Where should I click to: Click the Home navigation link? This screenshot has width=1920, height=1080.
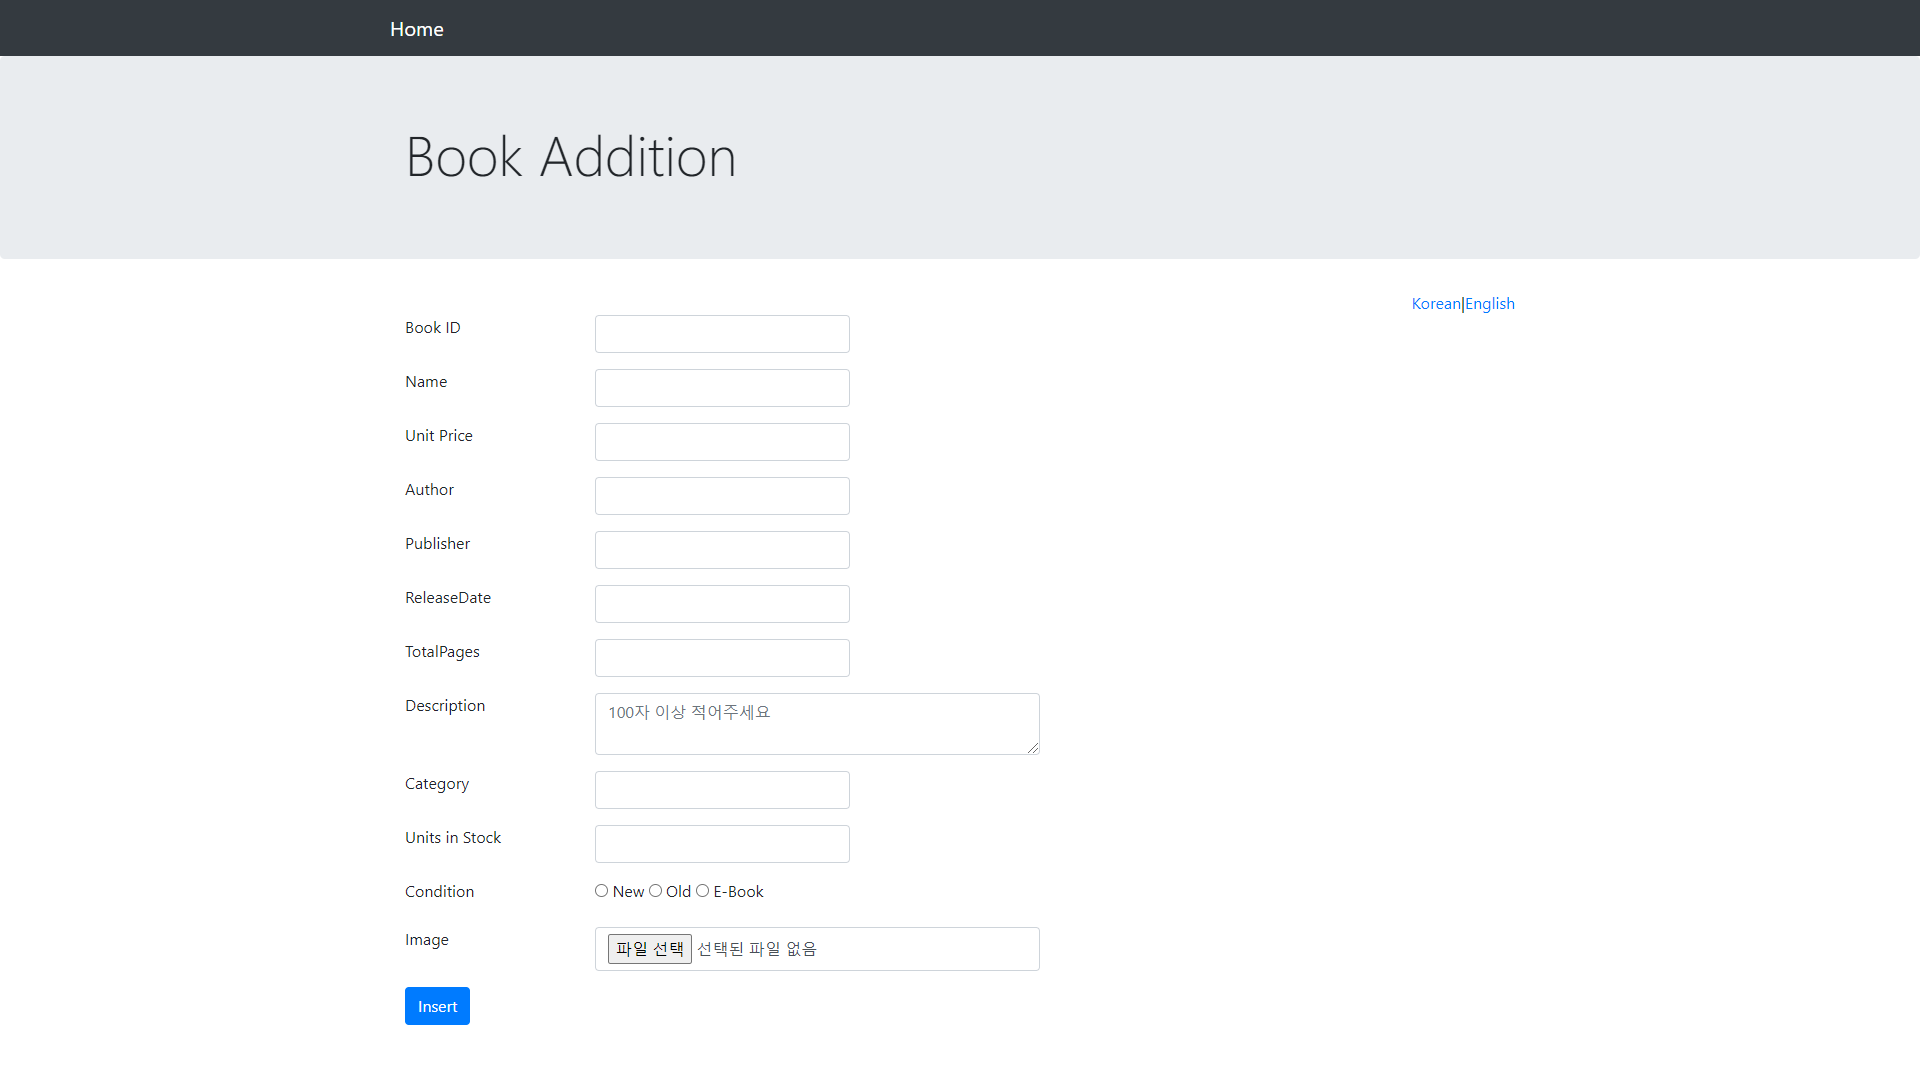416,29
